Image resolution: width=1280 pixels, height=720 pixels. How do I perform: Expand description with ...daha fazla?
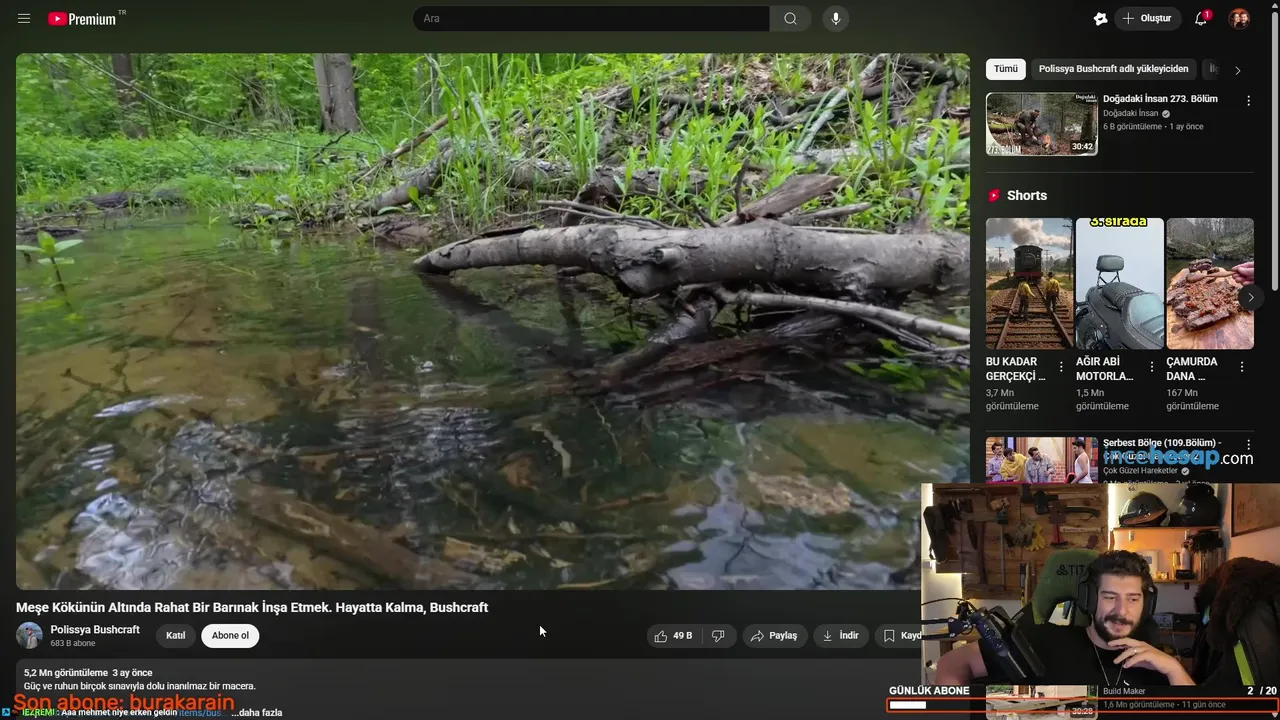point(256,713)
